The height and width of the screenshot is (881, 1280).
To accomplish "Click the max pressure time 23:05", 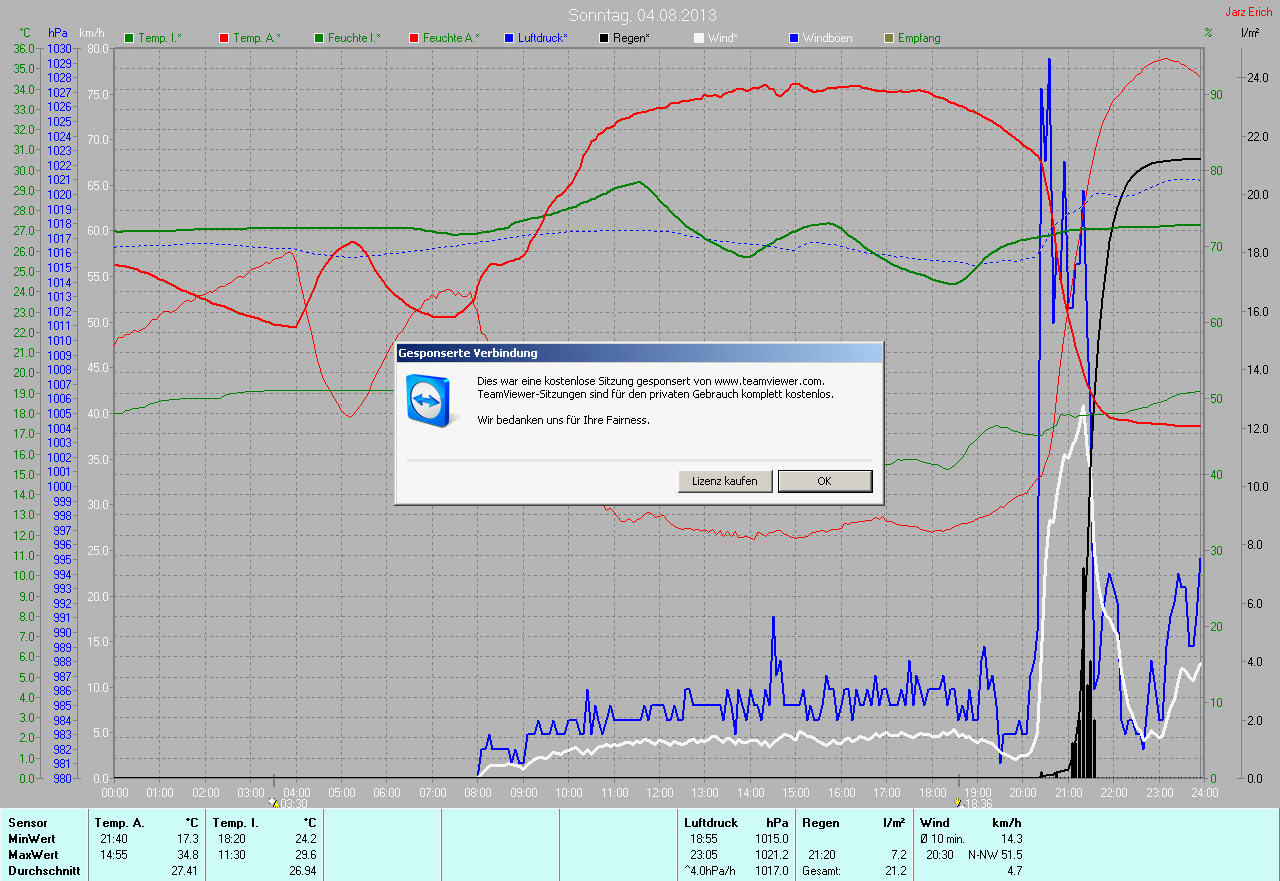I will tap(704, 855).
